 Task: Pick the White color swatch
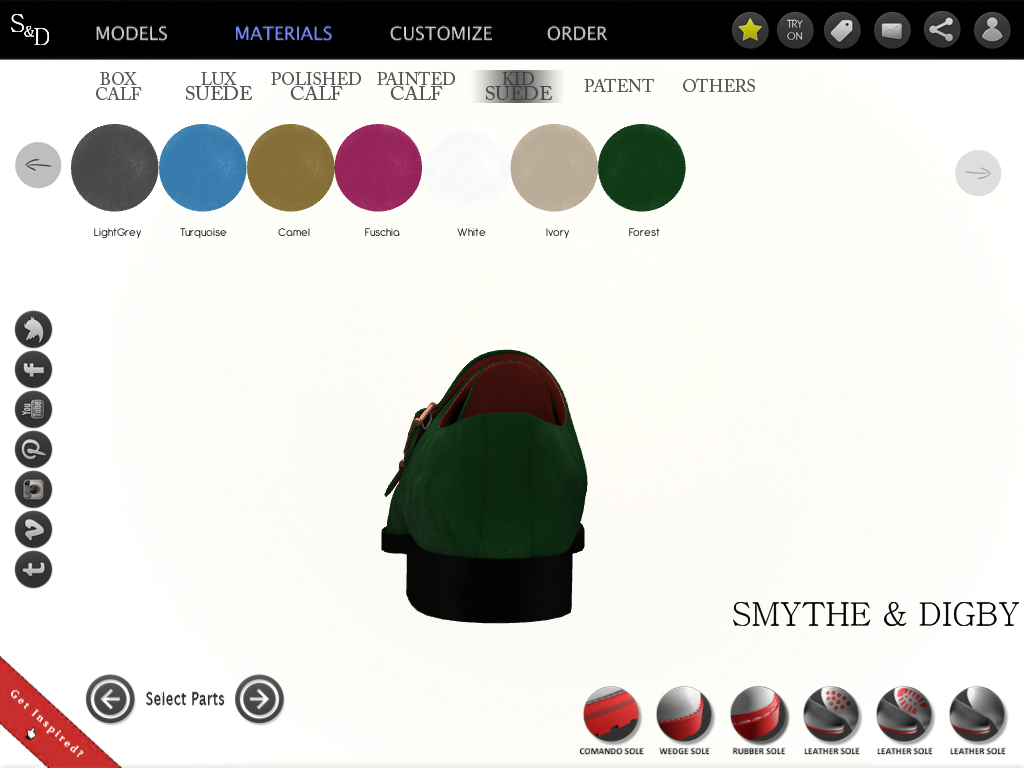click(x=466, y=168)
